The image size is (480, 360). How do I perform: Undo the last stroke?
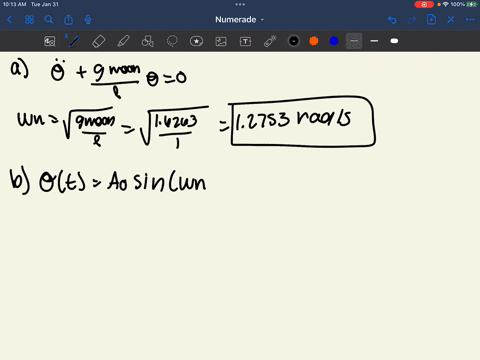tap(392, 20)
